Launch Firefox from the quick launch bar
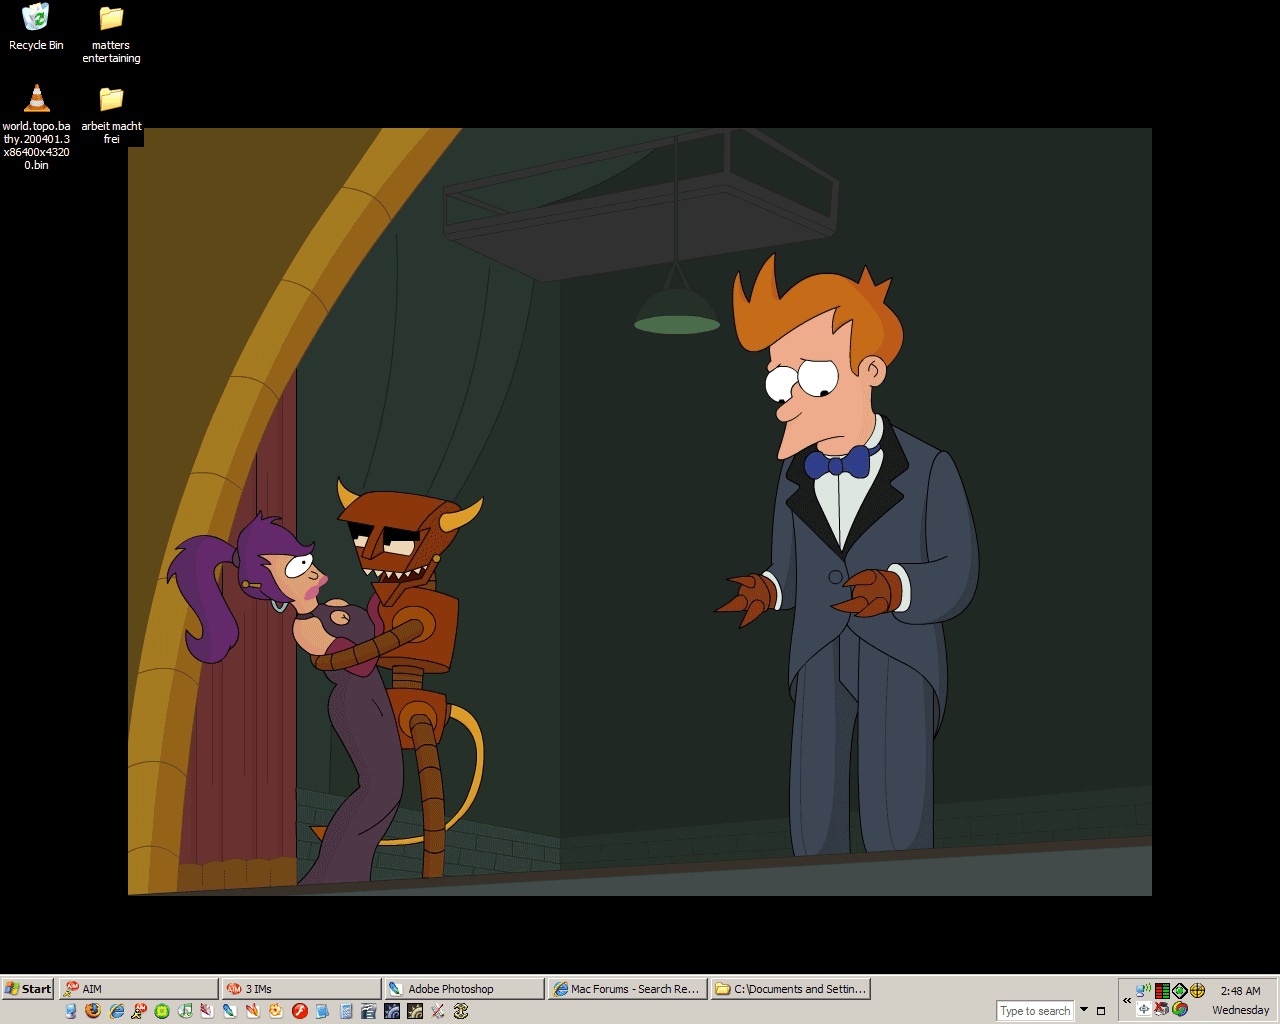 coord(93,1011)
